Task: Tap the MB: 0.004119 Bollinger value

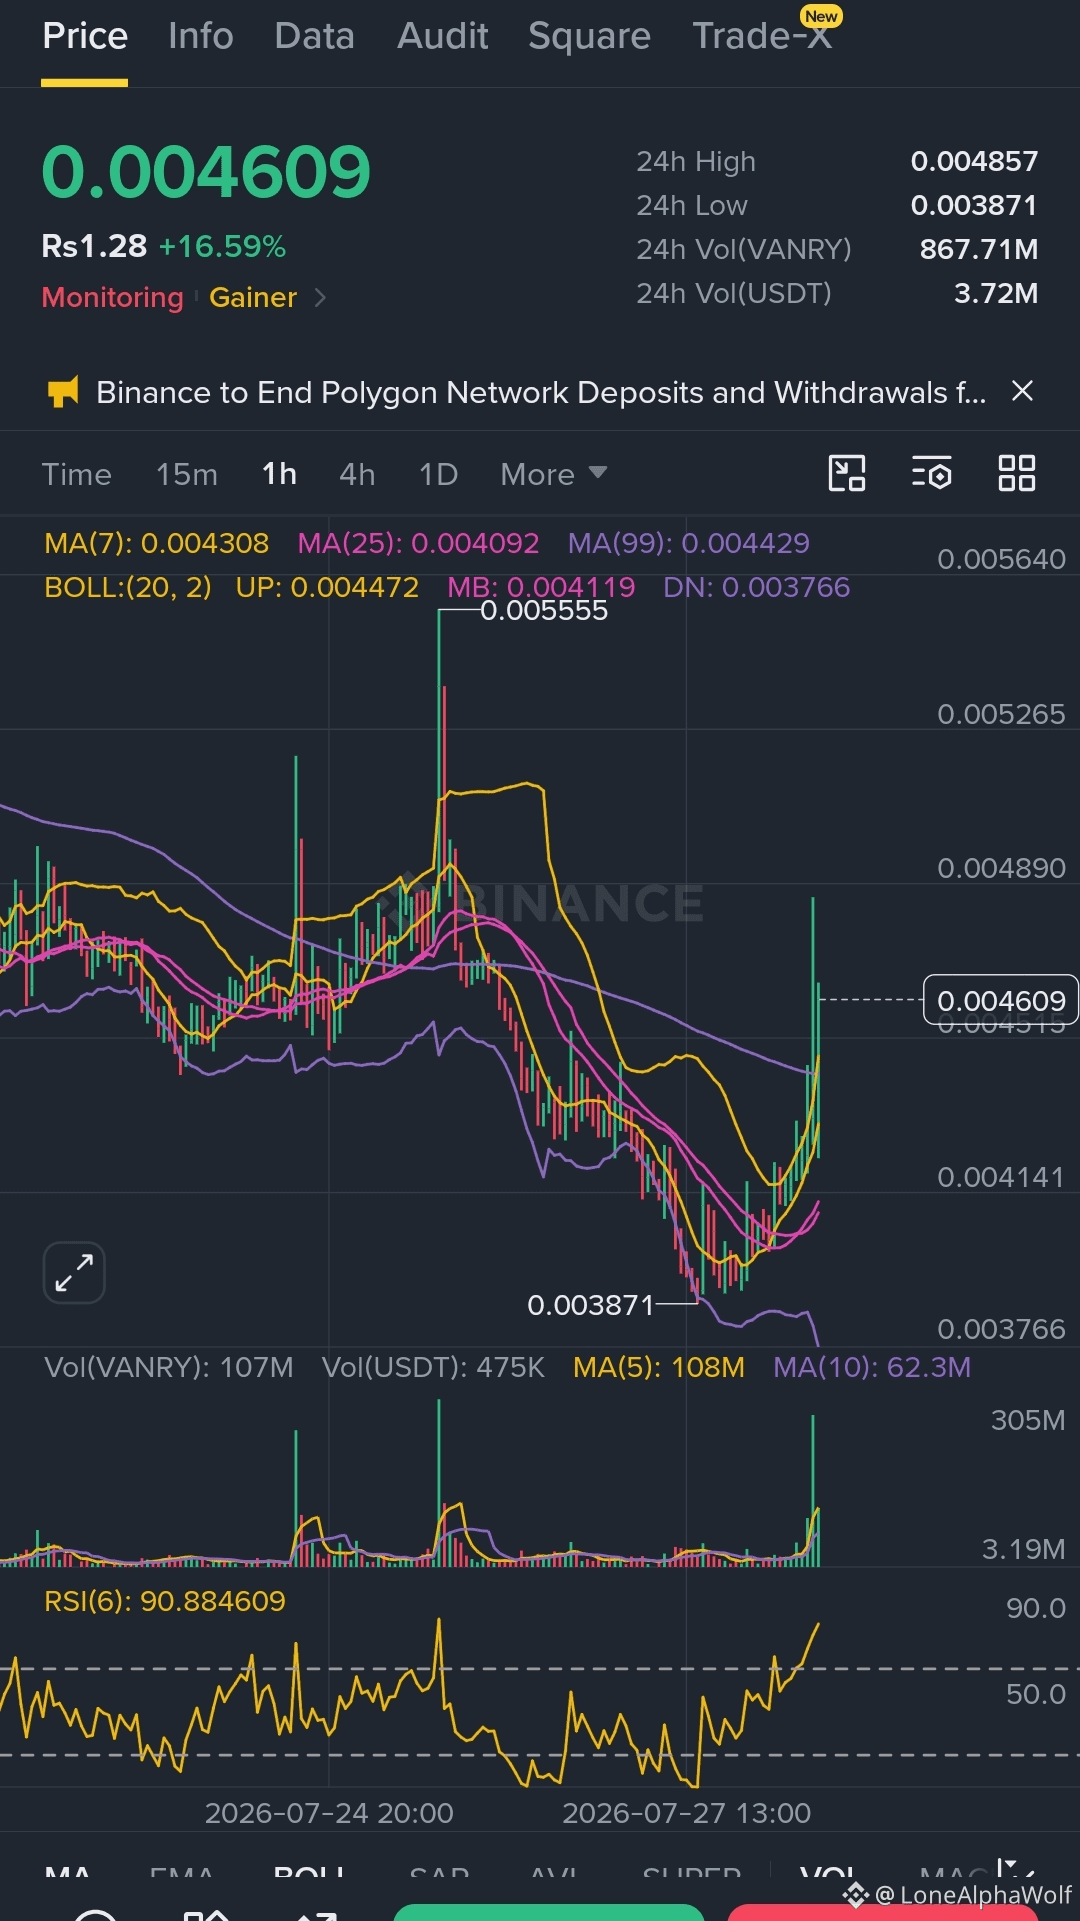Action: 541,587
